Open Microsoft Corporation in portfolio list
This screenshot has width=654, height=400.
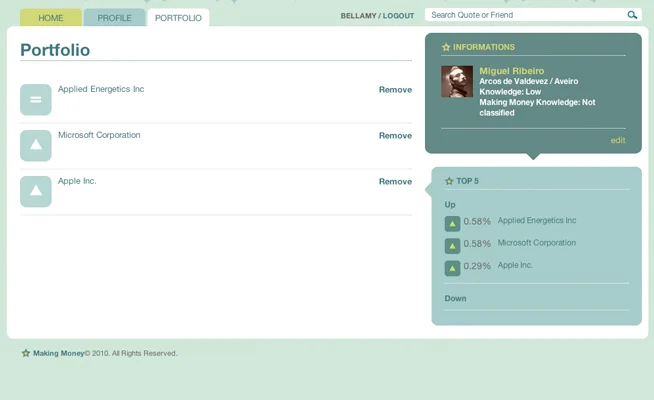click(x=99, y=135)
